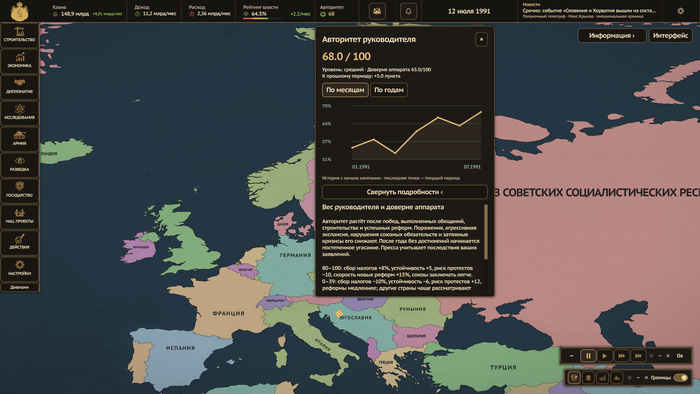Select the second map mode icon
700x394 pixels.
tap(588, 377)
